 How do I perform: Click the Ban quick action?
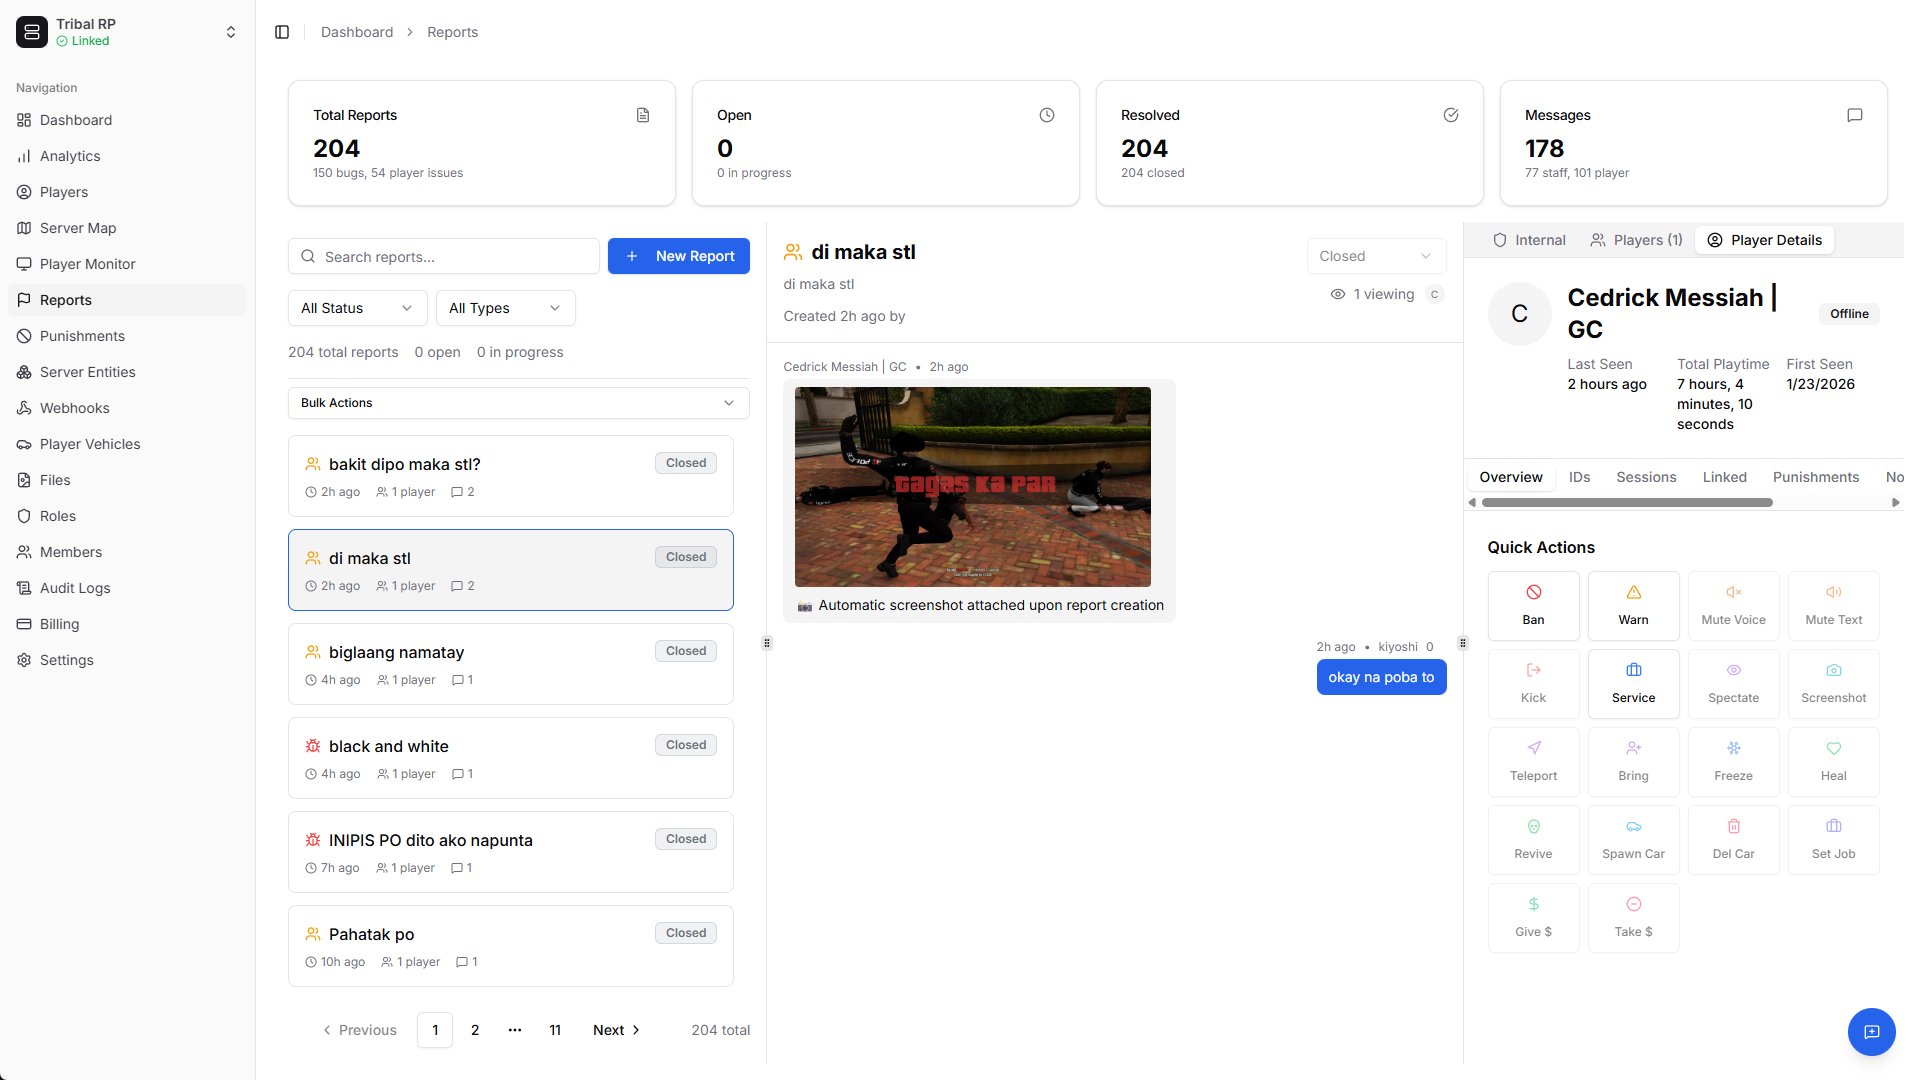coord(1533,605)
